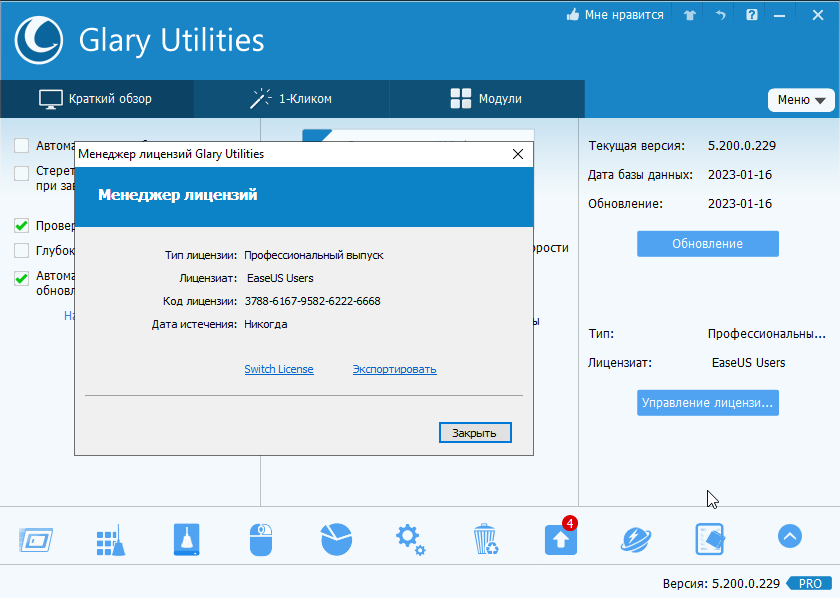Select the license code 3788-6167-9582-6222-6668

pyautogui.click(x=312, y=301)
